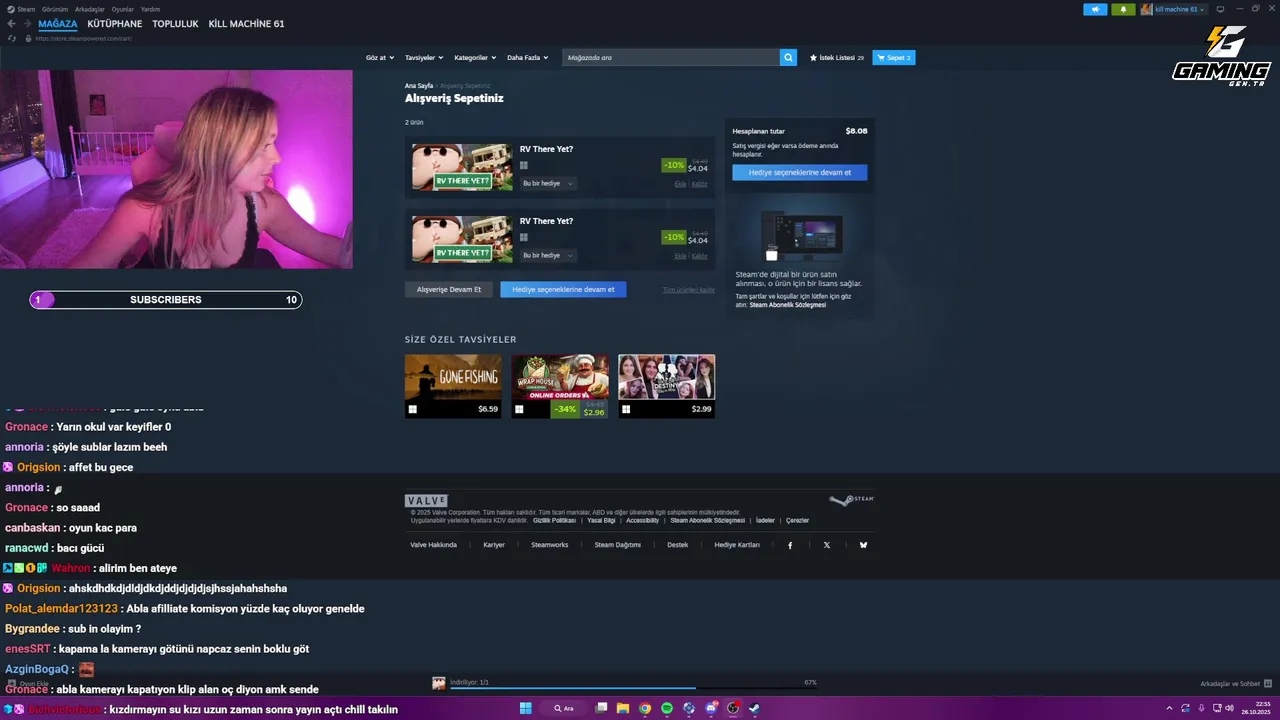Click the Steam forward navigation arrow
This screenshot has width=1280, height=720.
coord(27,24)
